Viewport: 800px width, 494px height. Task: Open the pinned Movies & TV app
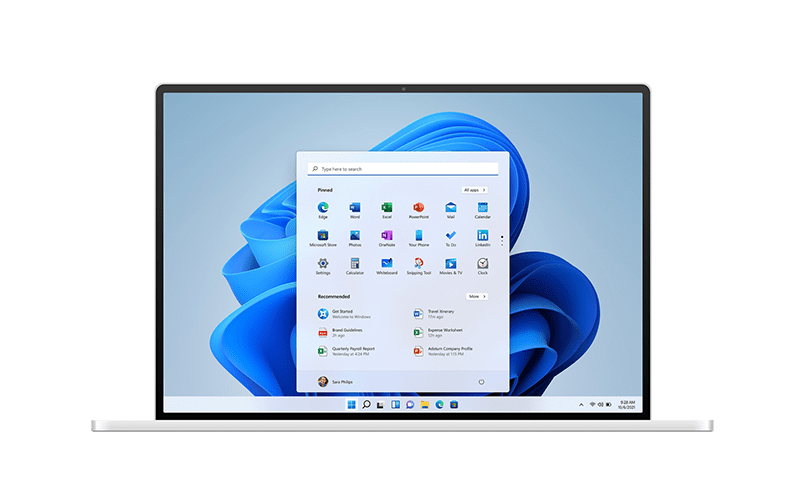451,266
